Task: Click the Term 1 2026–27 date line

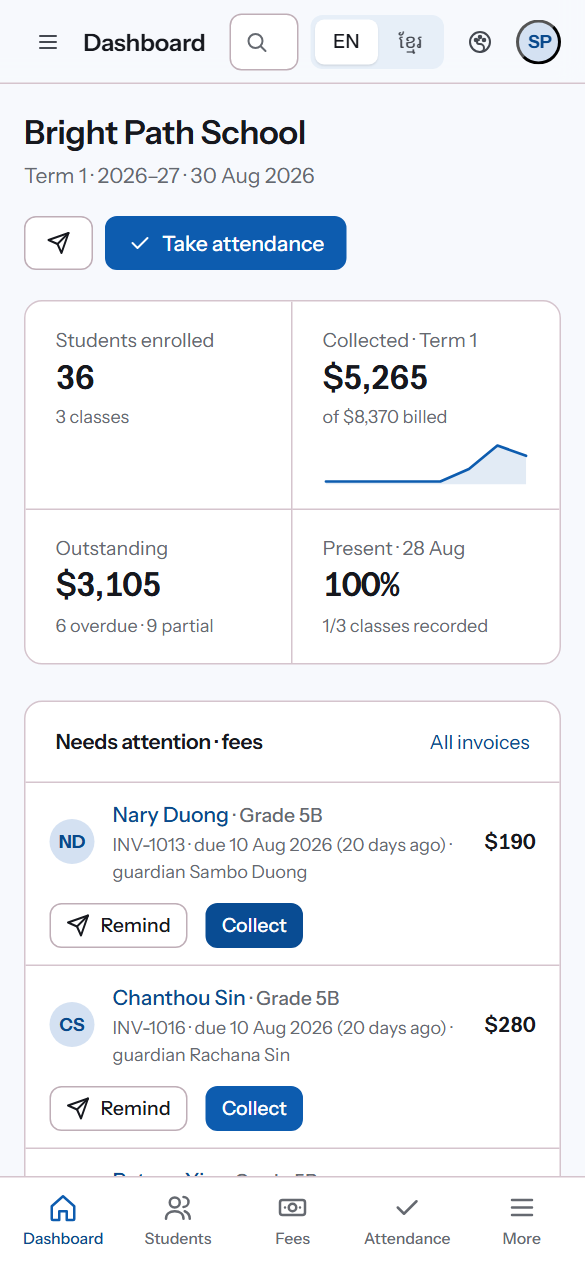Action: [x=170, y=177]
